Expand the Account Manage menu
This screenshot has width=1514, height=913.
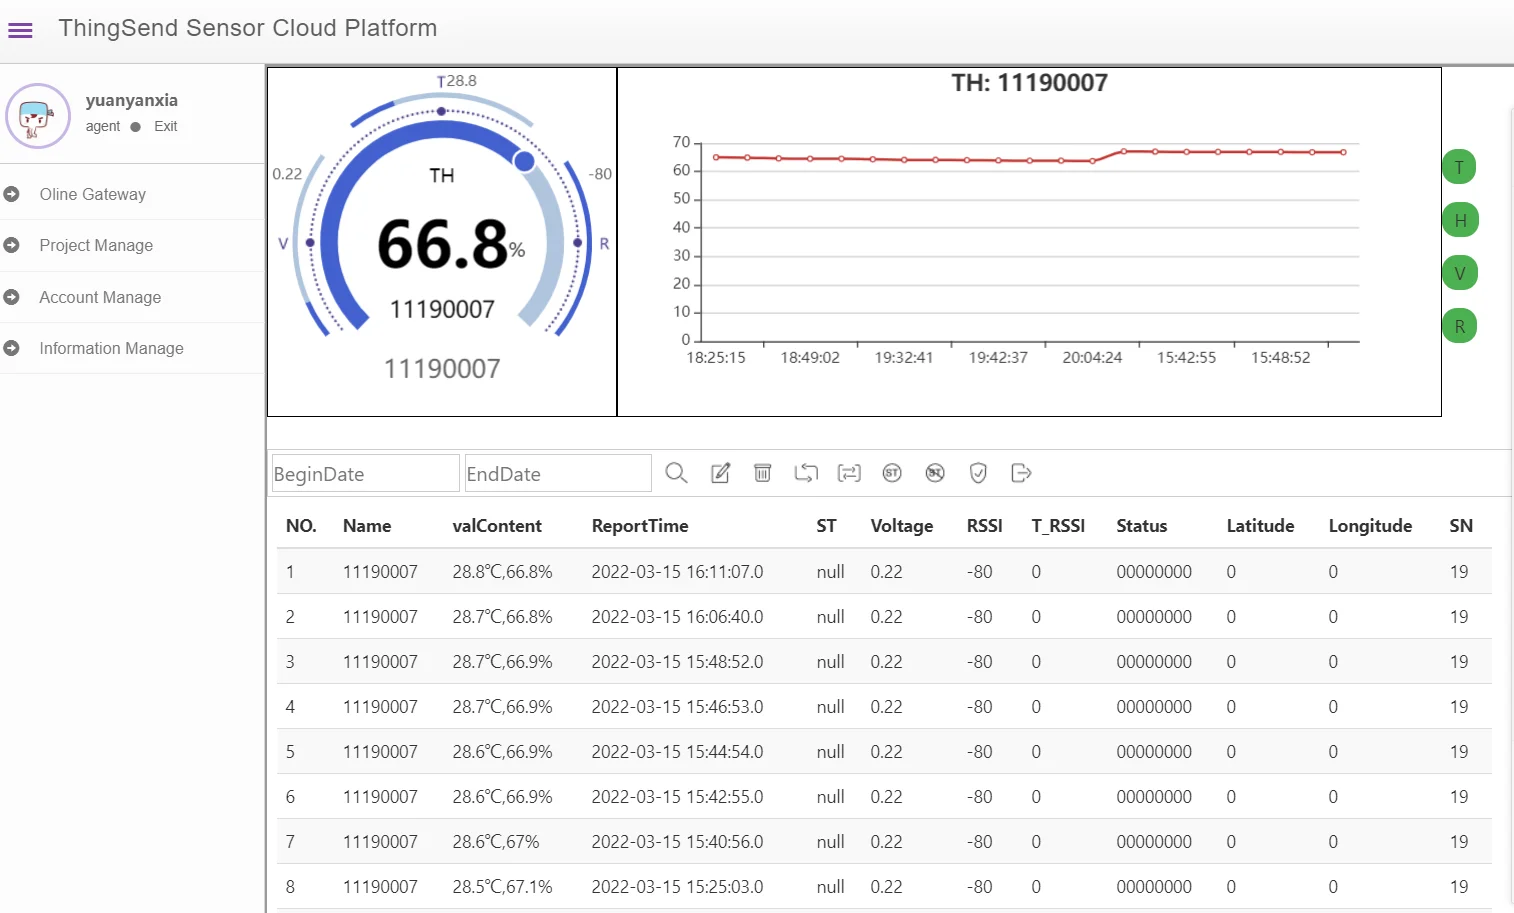pos(100,297)
